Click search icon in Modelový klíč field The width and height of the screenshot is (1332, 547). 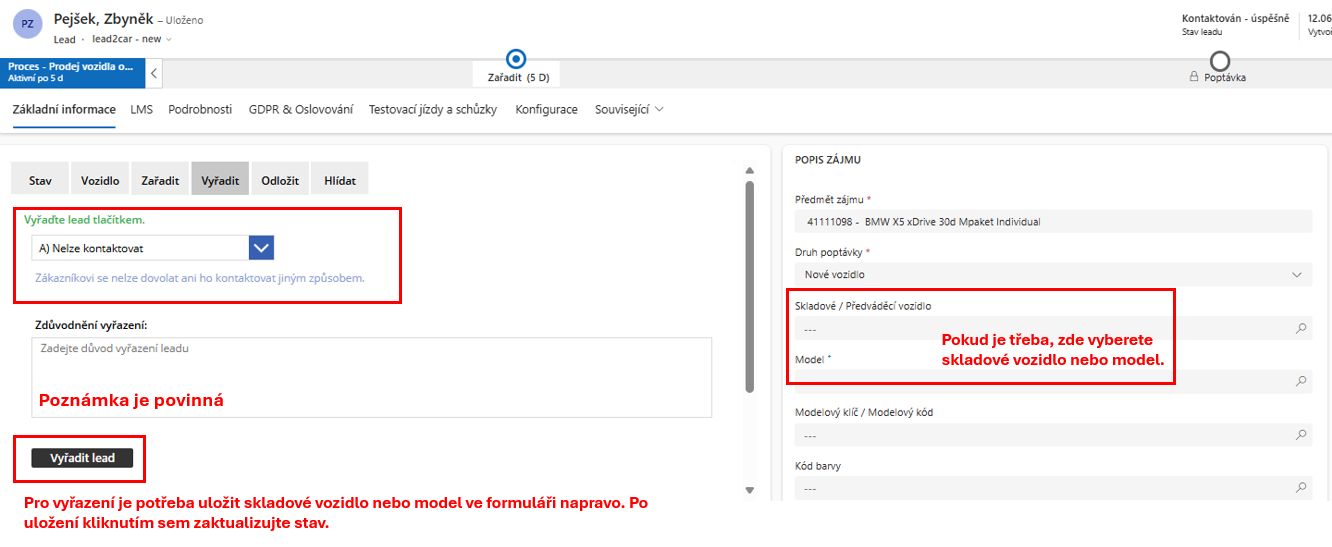[x=1301, y=435]
